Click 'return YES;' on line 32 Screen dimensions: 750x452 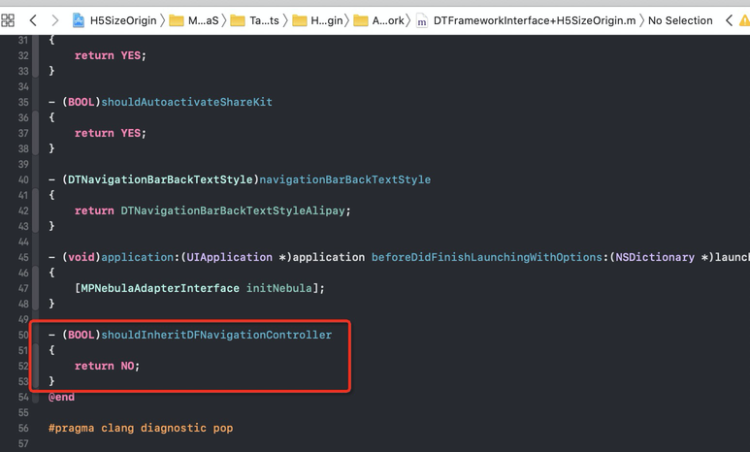pos(110,55)
